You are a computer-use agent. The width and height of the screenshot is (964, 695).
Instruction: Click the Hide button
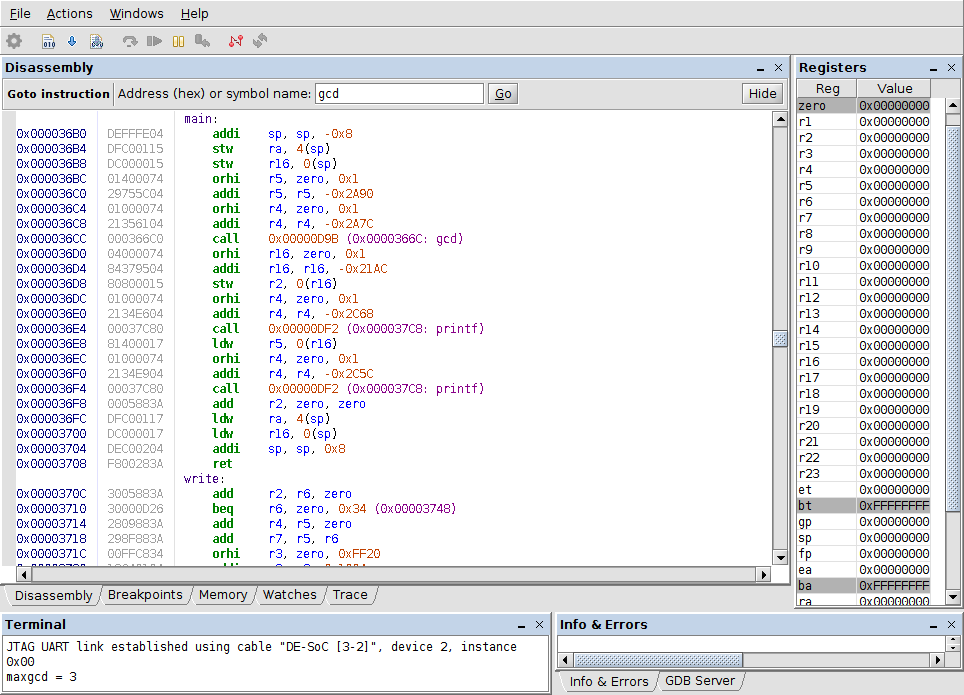tap(762, 93)
